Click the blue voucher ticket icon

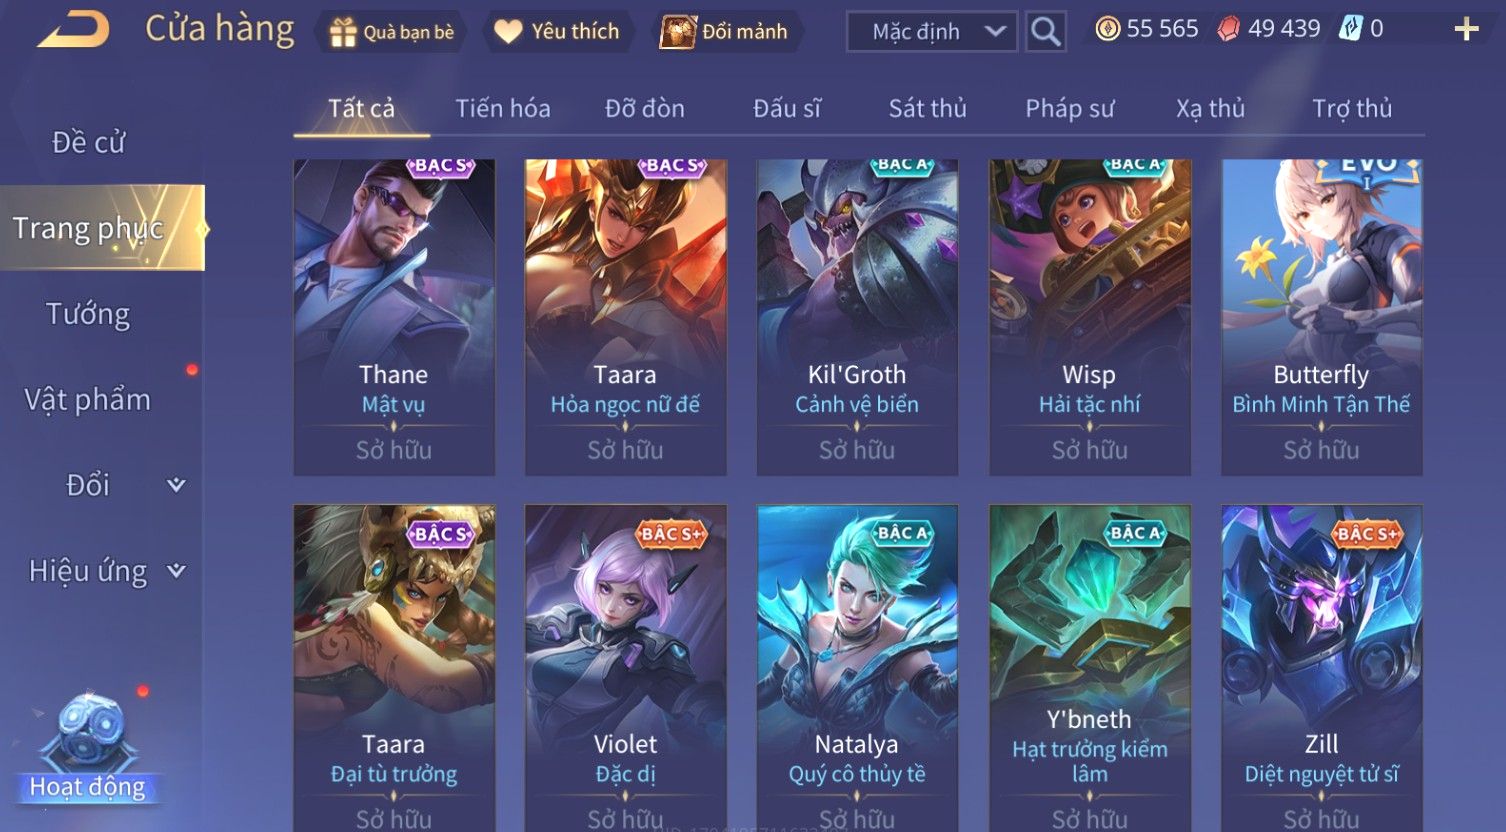[x=1350, y=29]
